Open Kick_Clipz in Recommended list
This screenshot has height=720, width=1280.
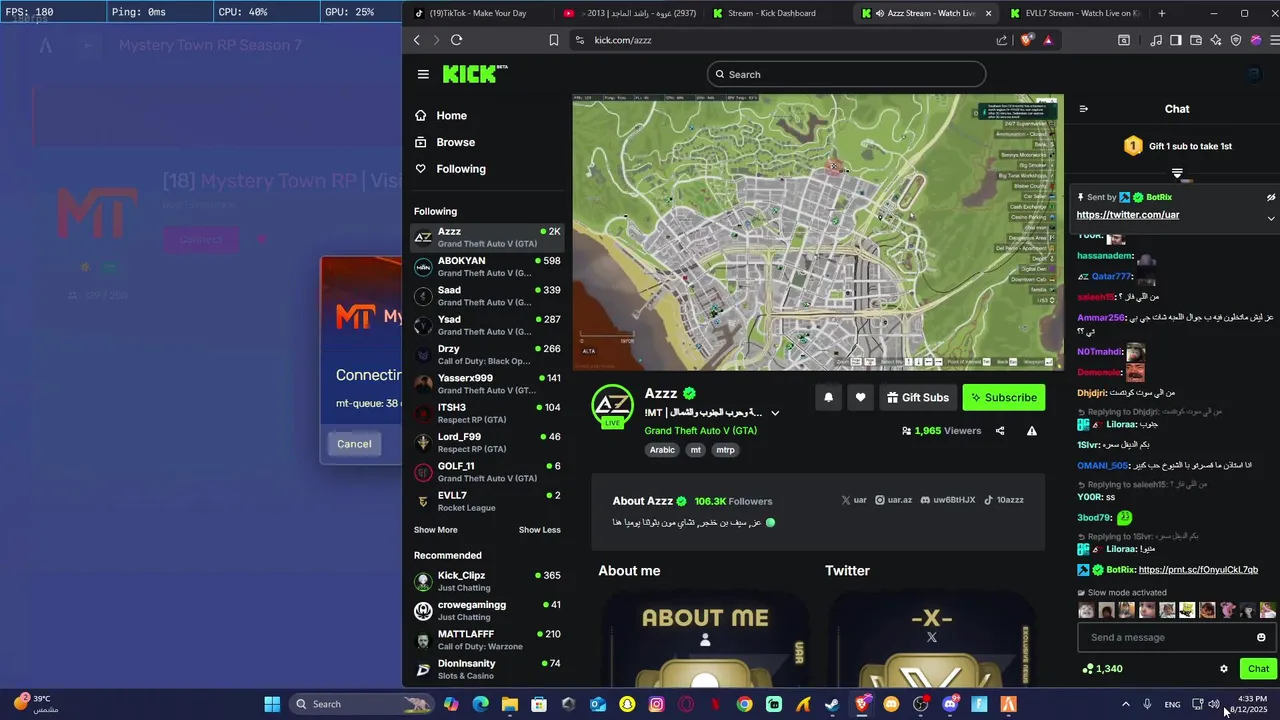[x=488, y=581]
